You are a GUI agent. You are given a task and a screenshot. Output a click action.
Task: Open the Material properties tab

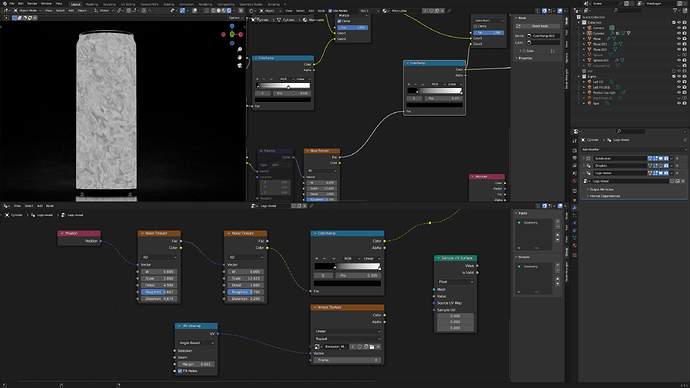(575, 245)
